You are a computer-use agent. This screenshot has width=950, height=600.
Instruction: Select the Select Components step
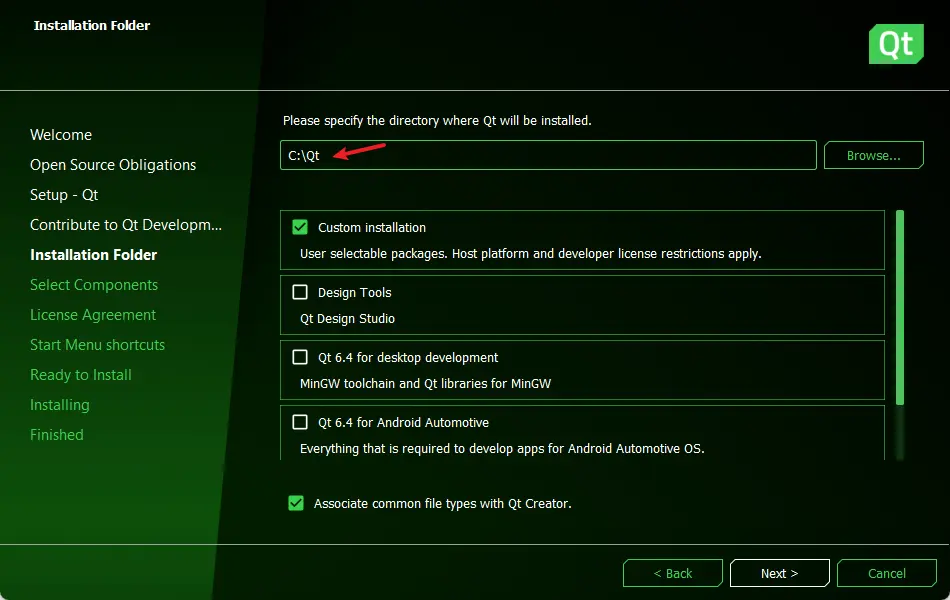[94, 285]
